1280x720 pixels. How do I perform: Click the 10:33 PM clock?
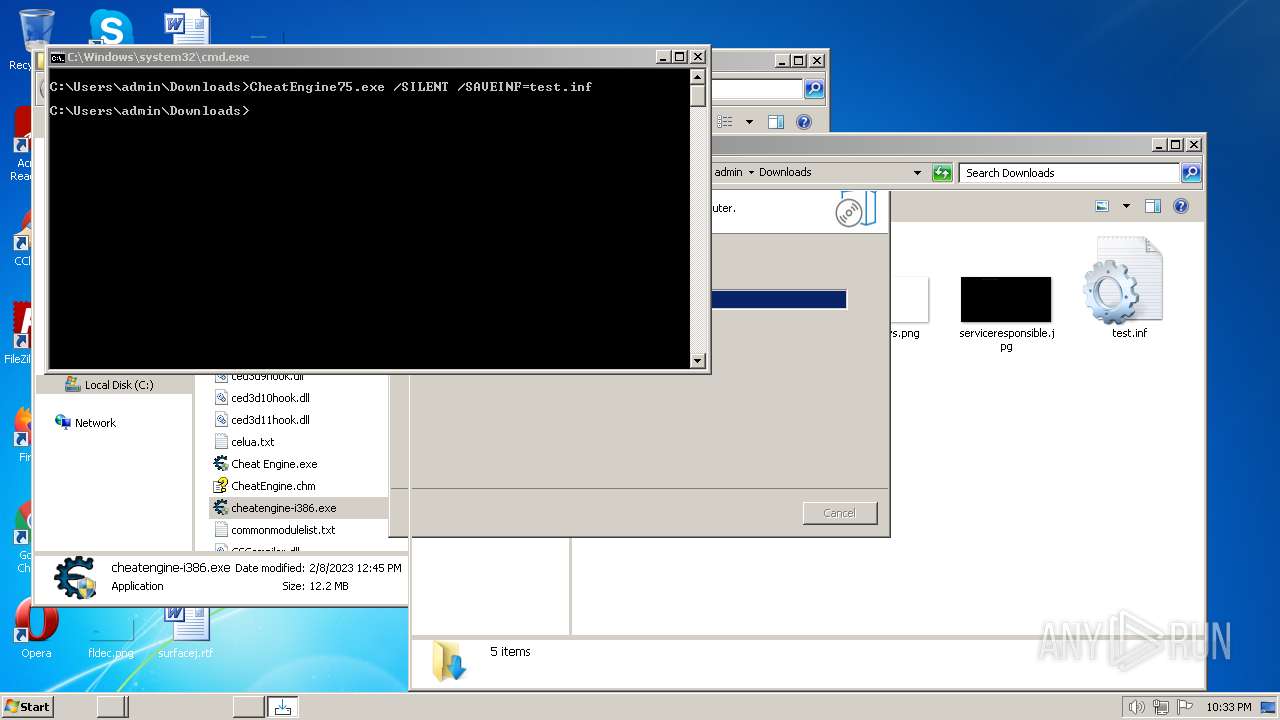point(1229,707)
